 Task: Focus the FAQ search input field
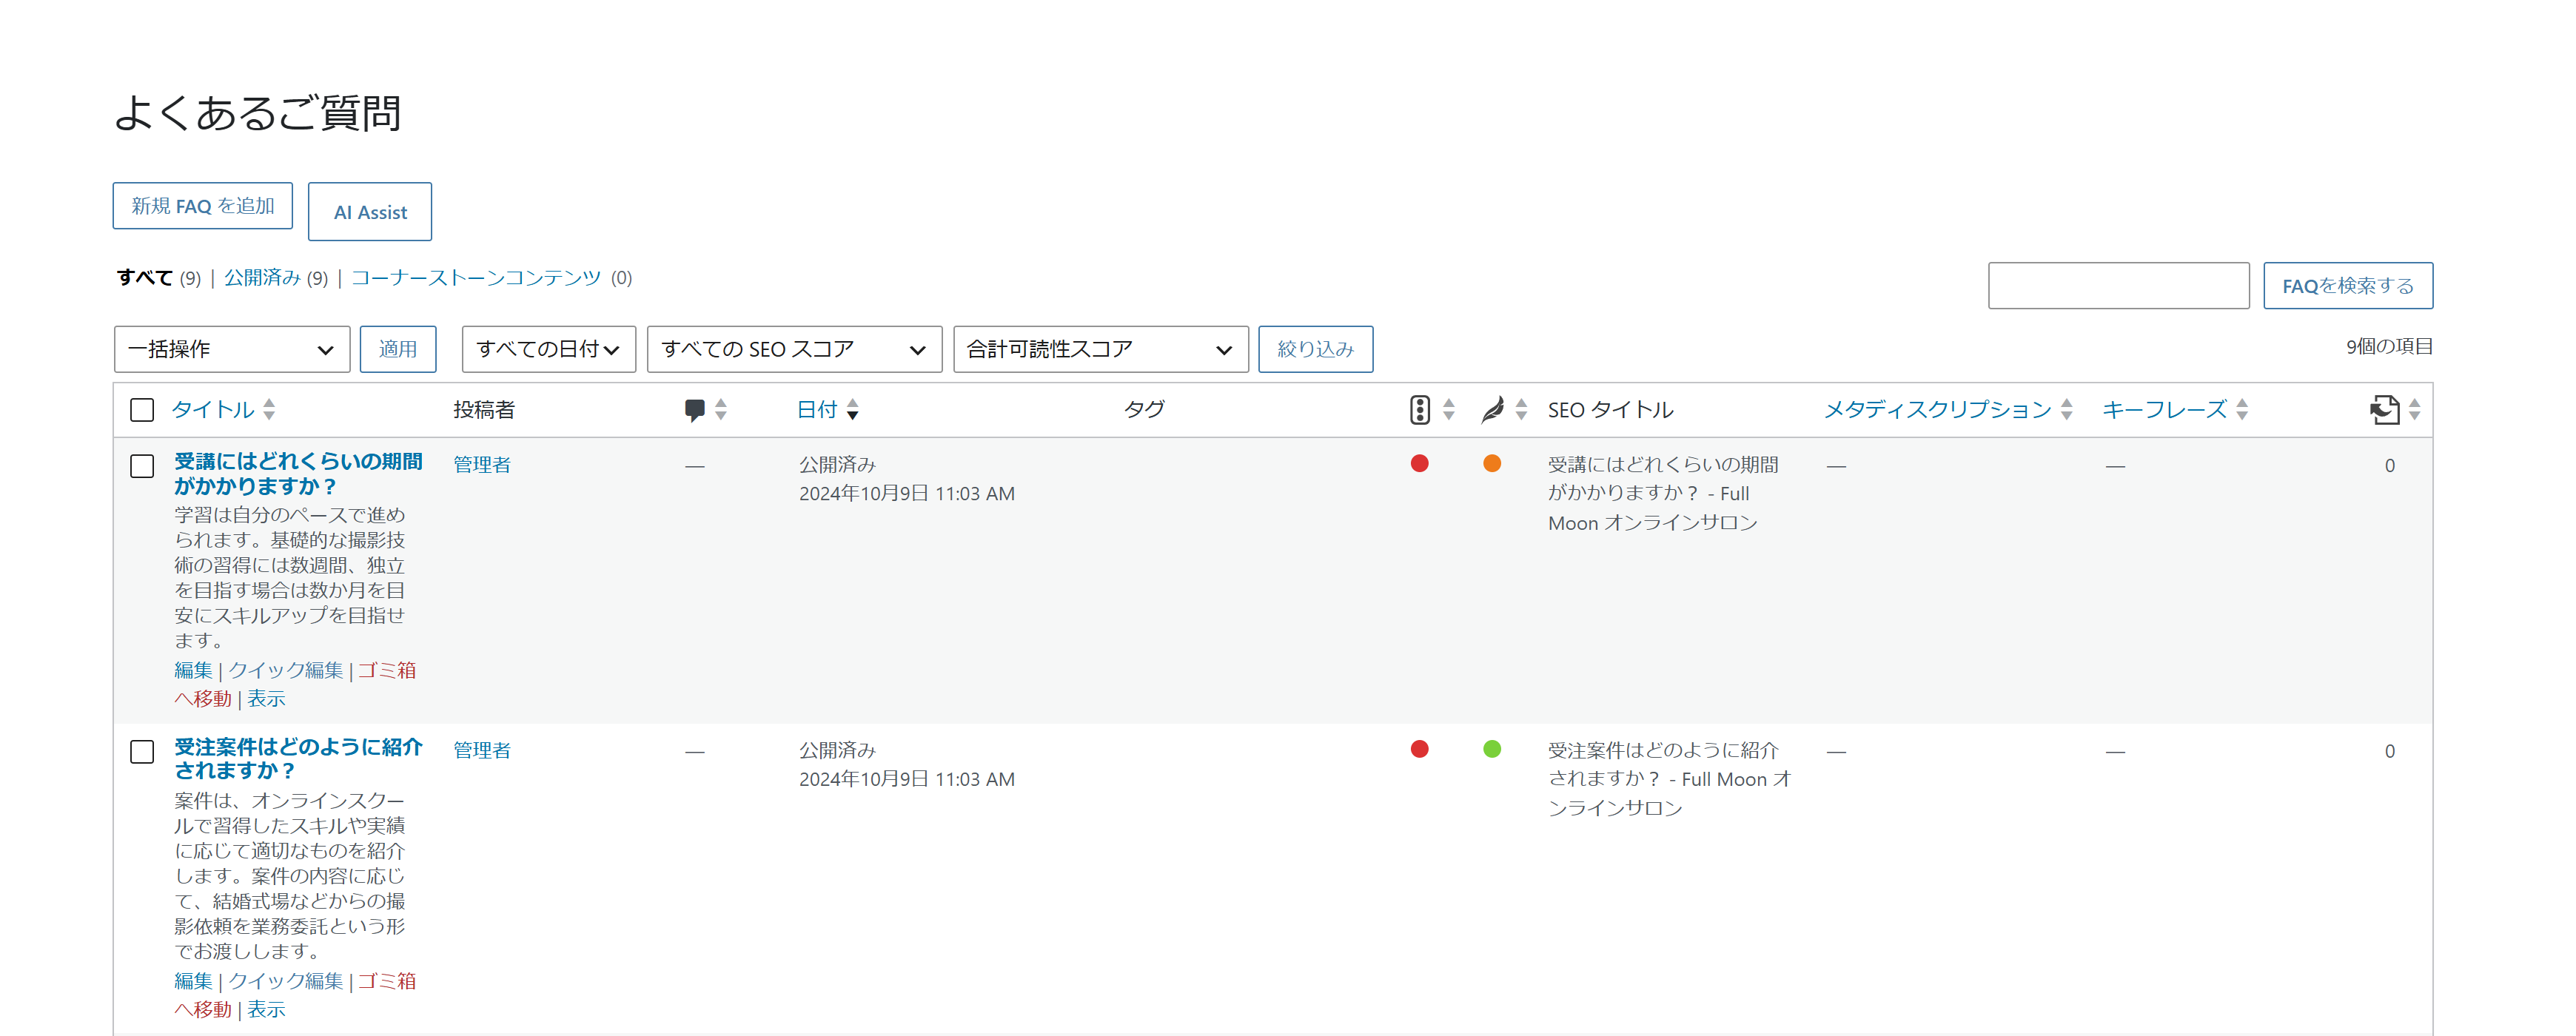[x=2119, y=286]
